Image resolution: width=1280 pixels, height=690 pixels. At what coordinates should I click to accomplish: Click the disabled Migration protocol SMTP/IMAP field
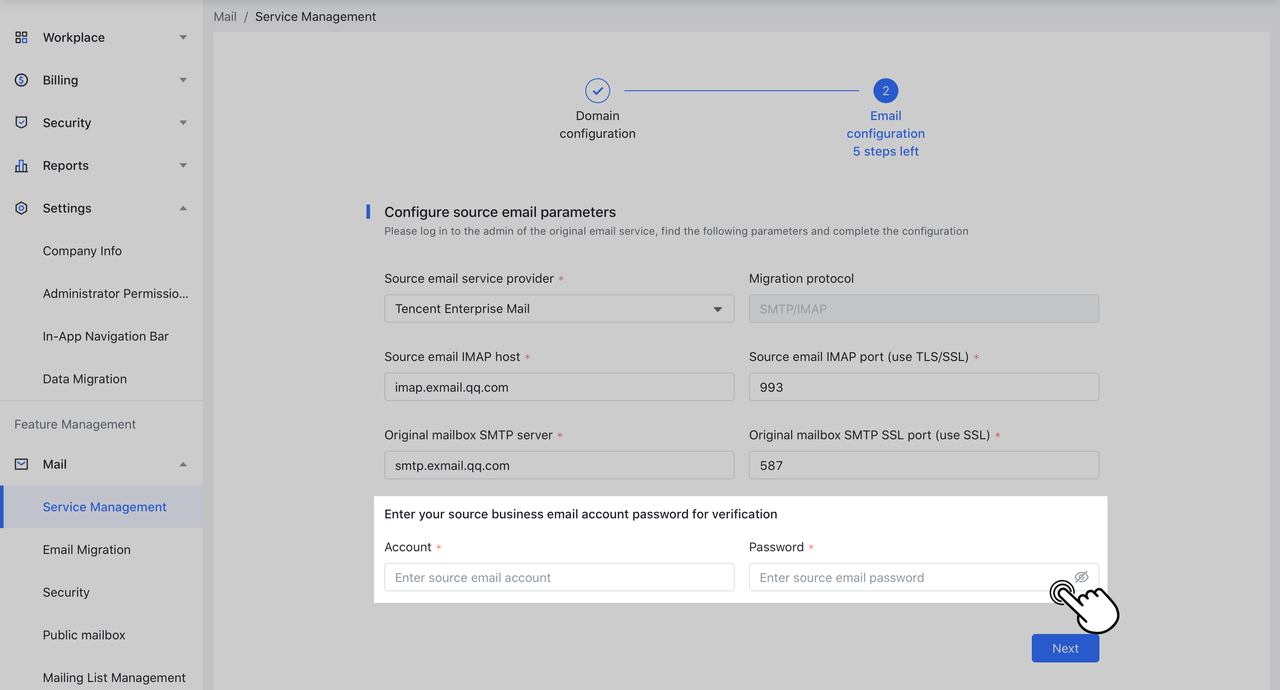[924, 309]
